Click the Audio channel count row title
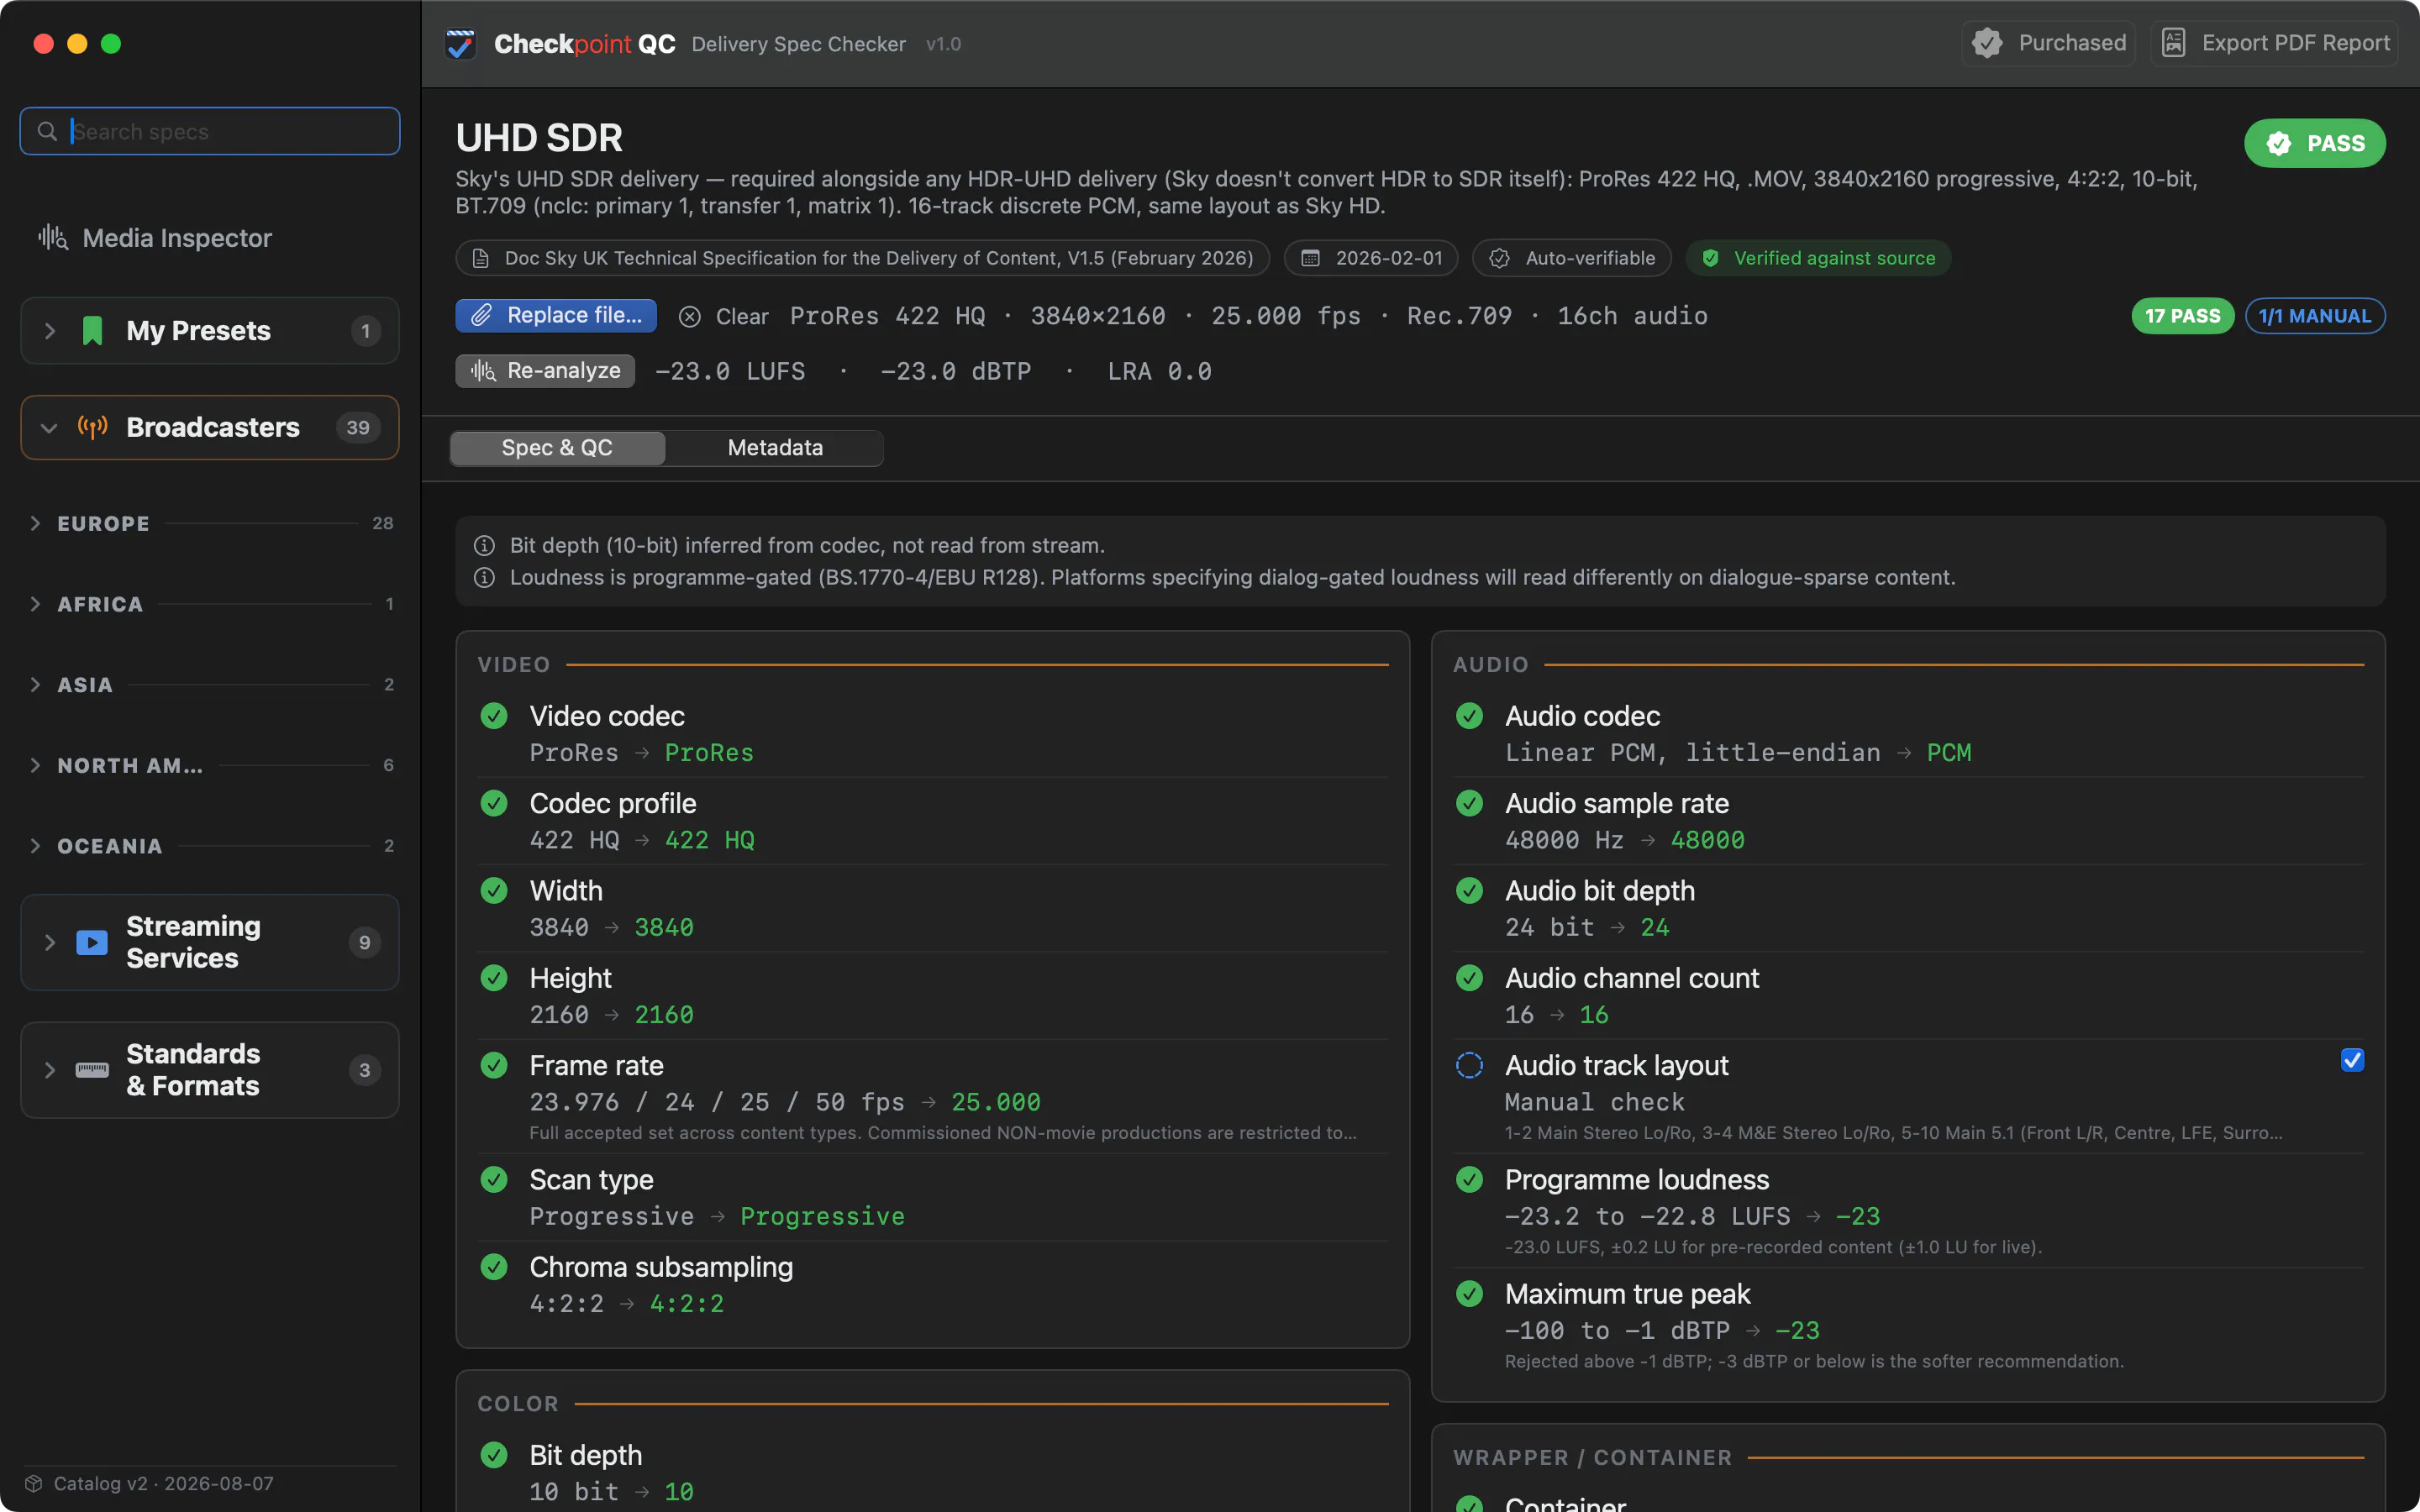Screen dimensions: 2420x1512 [x=1632, y=978]
